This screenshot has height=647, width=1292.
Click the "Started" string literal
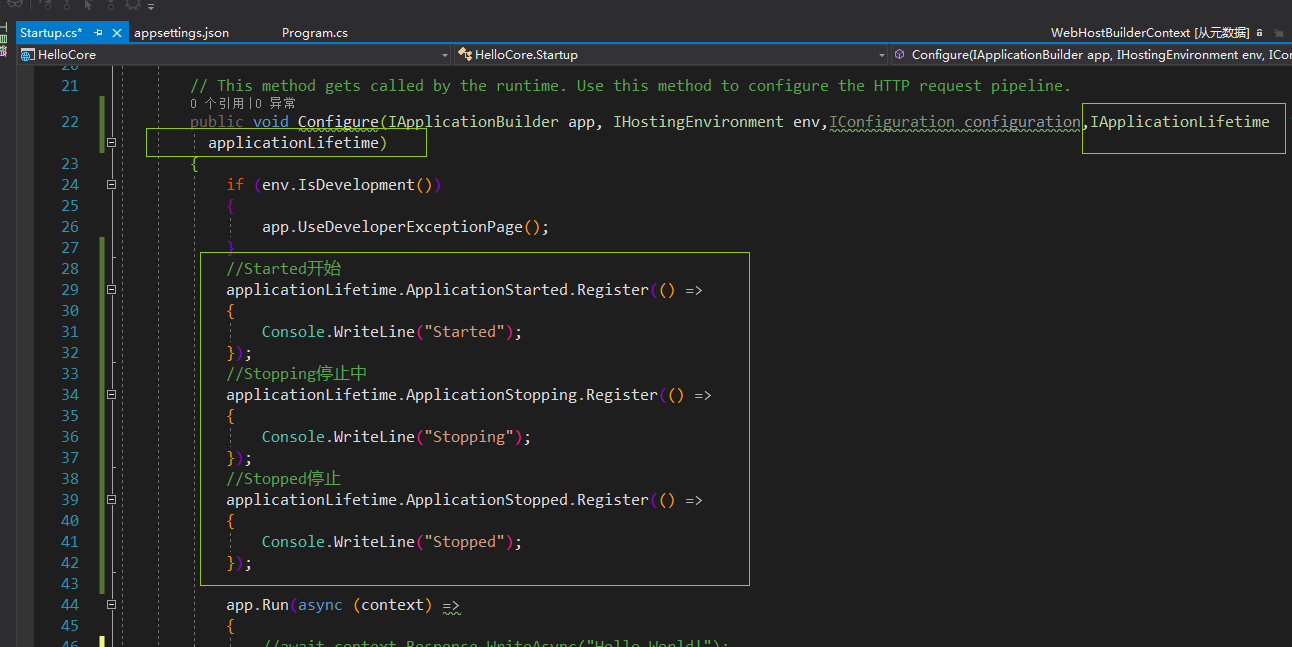coord(464,332)
